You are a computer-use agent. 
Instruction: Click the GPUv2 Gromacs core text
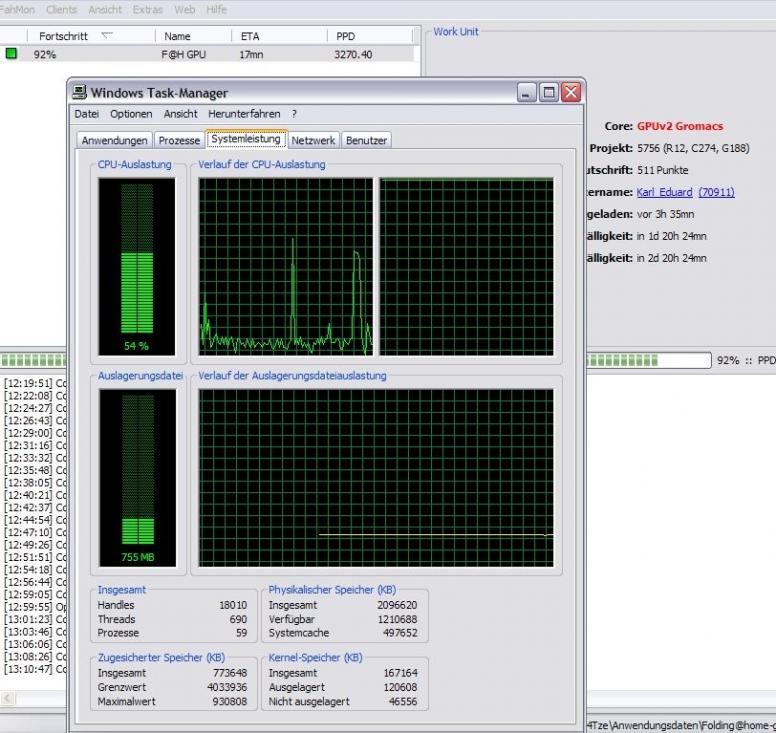point(679,126)
